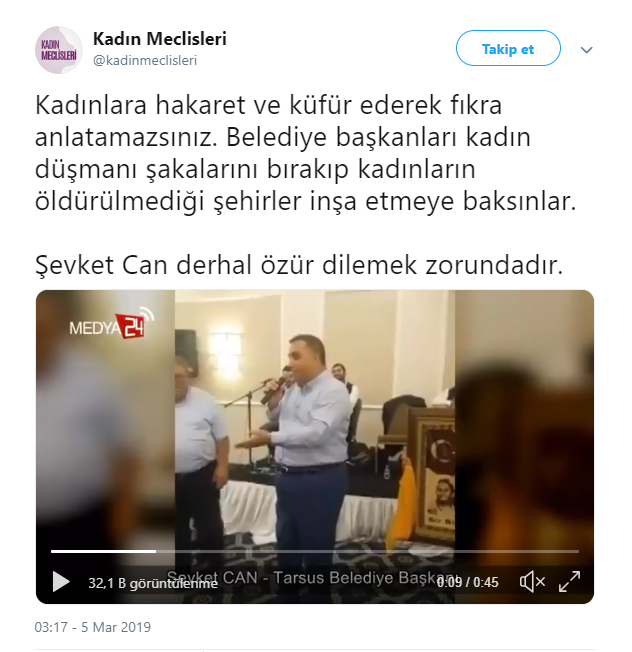Open the @kadinmeclisleri handle link
Screen dimensions: 632x652
(145, 61)
